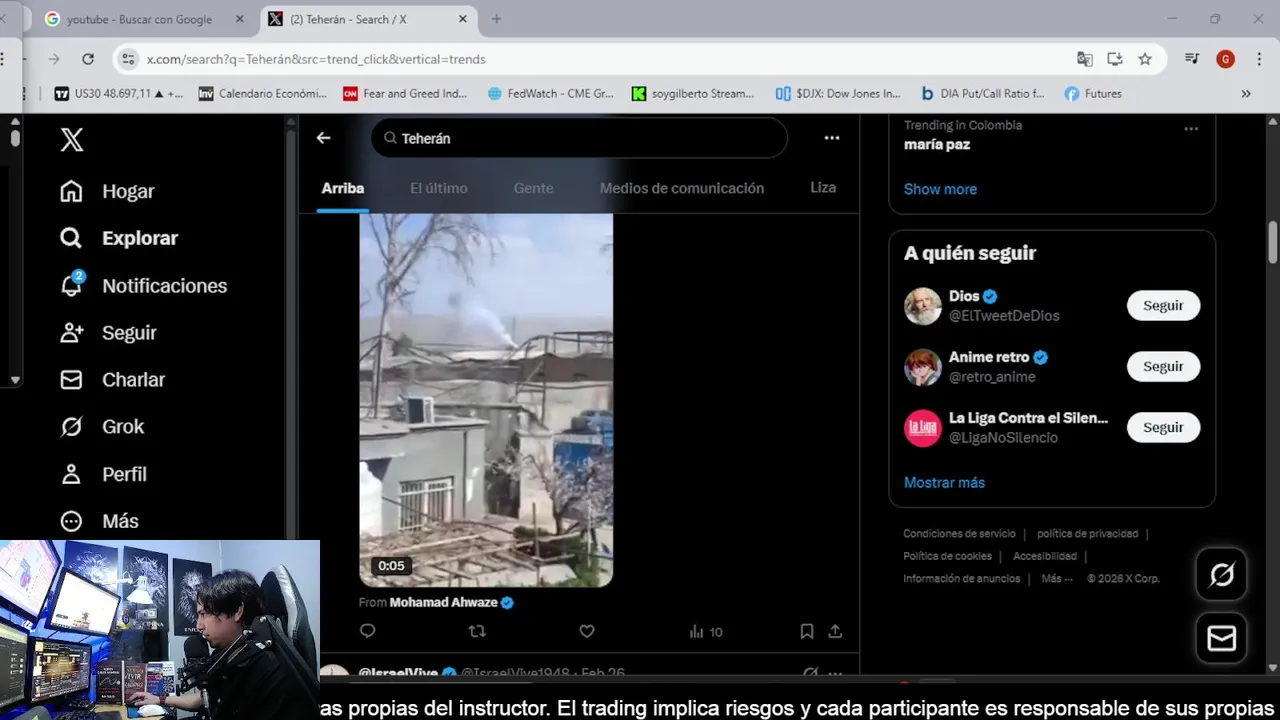The image size is (1280, 720).
Task: Open the Hogar home page
Action: coord(107,191)
